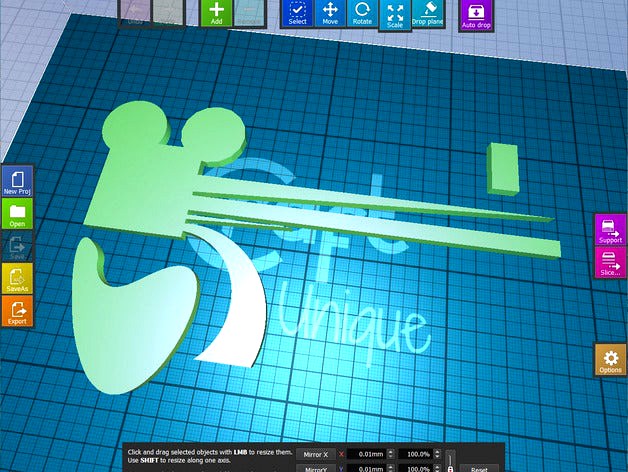Click the greyed-out Redo button beside Undo
Screen dimensions: 628x472
168,13
